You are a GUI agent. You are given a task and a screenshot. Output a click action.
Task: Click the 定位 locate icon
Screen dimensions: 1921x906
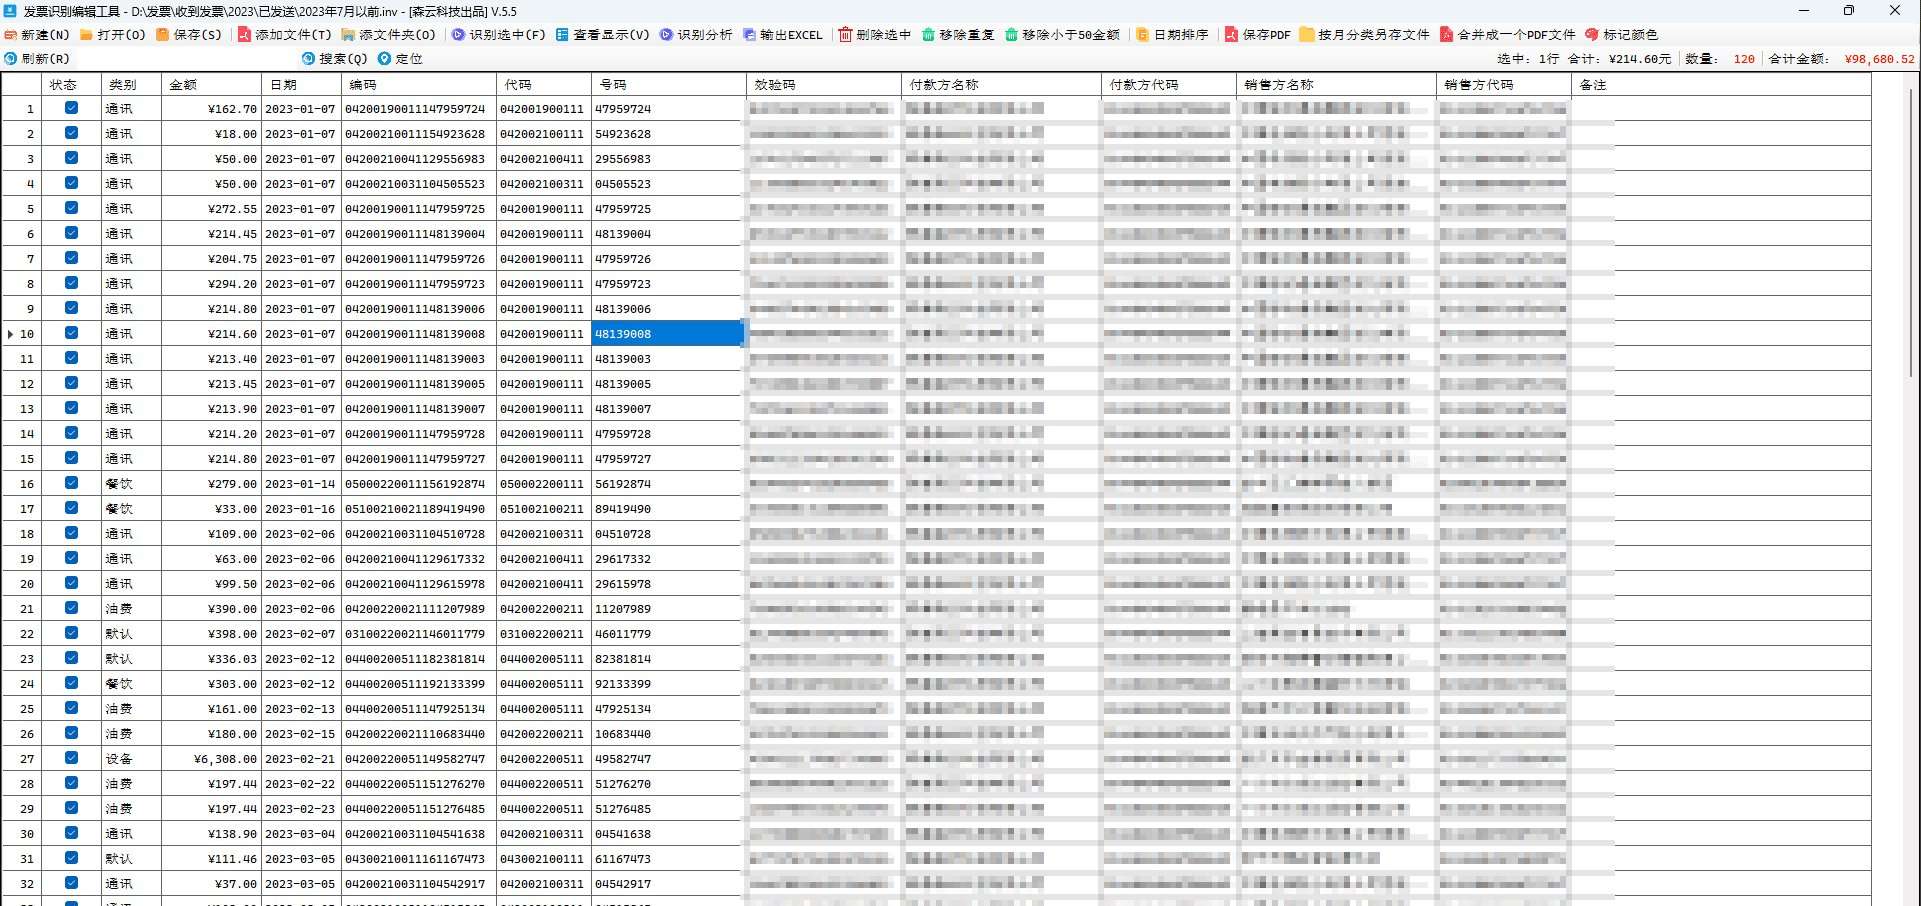385,59
